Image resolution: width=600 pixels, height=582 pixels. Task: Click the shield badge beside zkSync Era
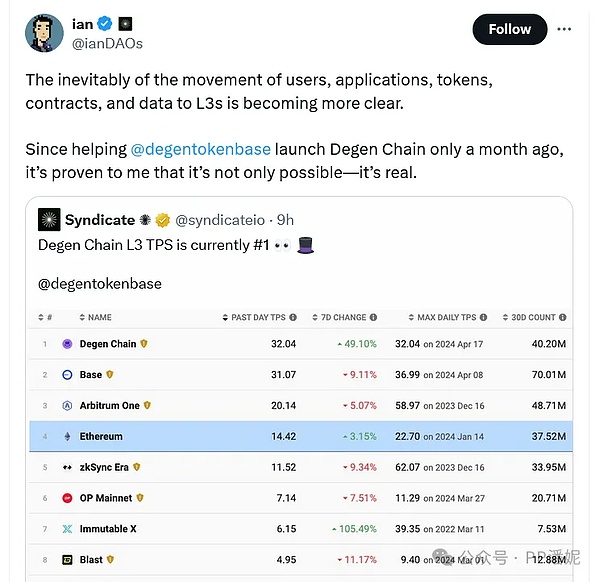(x=135, y=467)
